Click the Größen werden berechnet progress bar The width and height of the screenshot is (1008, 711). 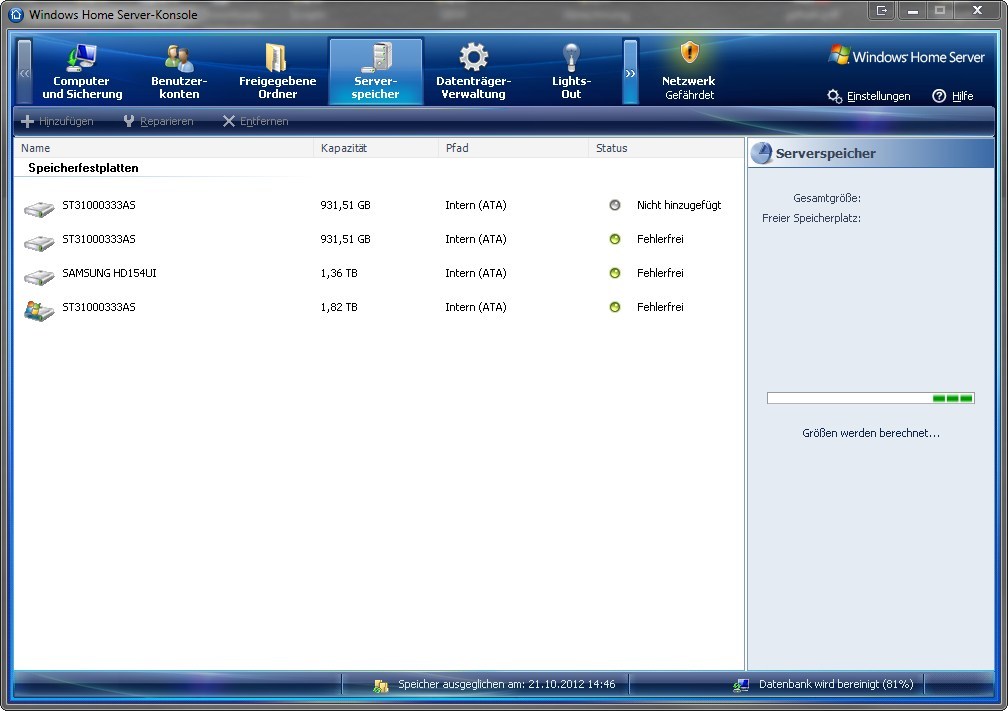pyautogui.click(x=870, y=399)
